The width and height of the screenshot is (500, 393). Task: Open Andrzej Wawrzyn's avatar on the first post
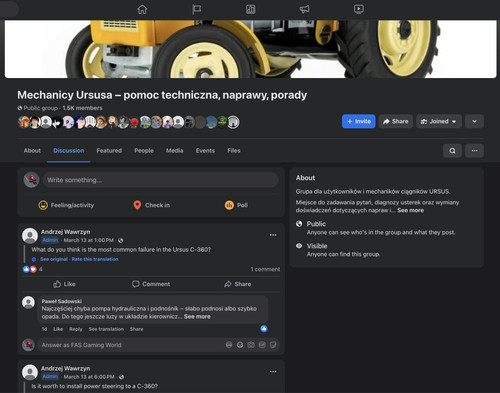point(30,236)
